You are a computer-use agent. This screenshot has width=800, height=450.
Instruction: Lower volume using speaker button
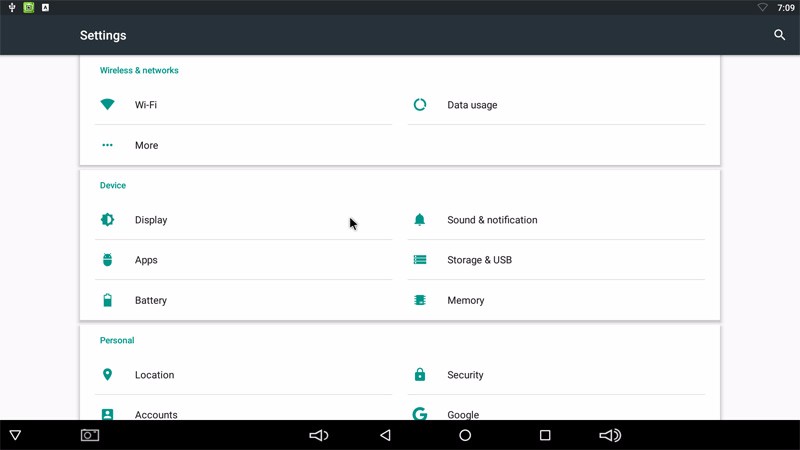319,435
